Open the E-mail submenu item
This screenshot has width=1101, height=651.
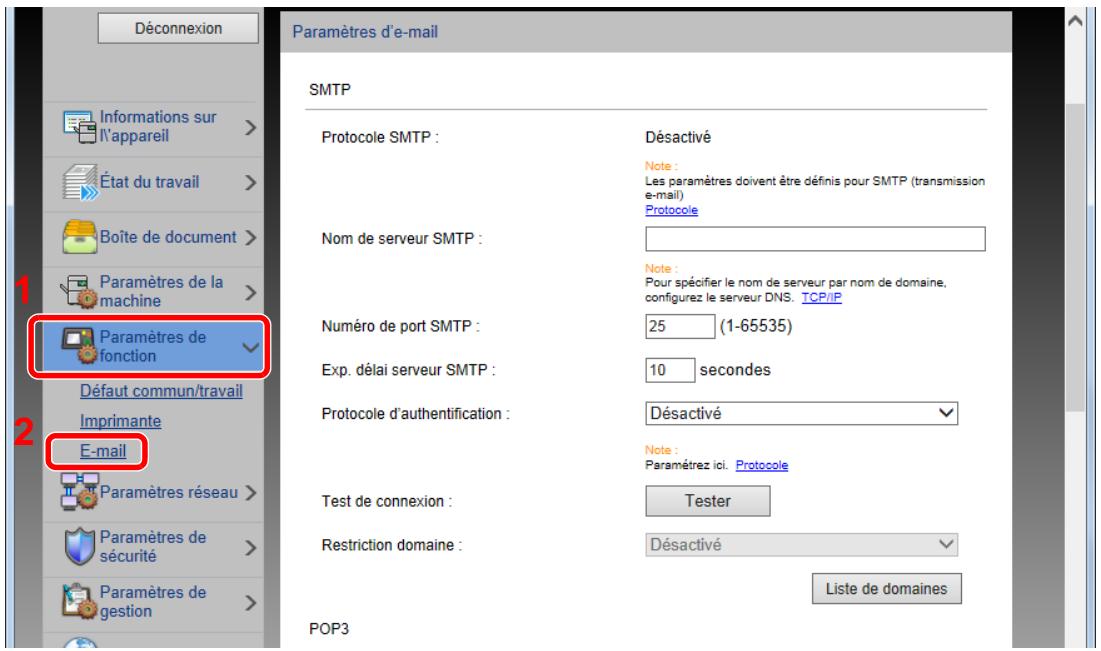click(96, 452)
